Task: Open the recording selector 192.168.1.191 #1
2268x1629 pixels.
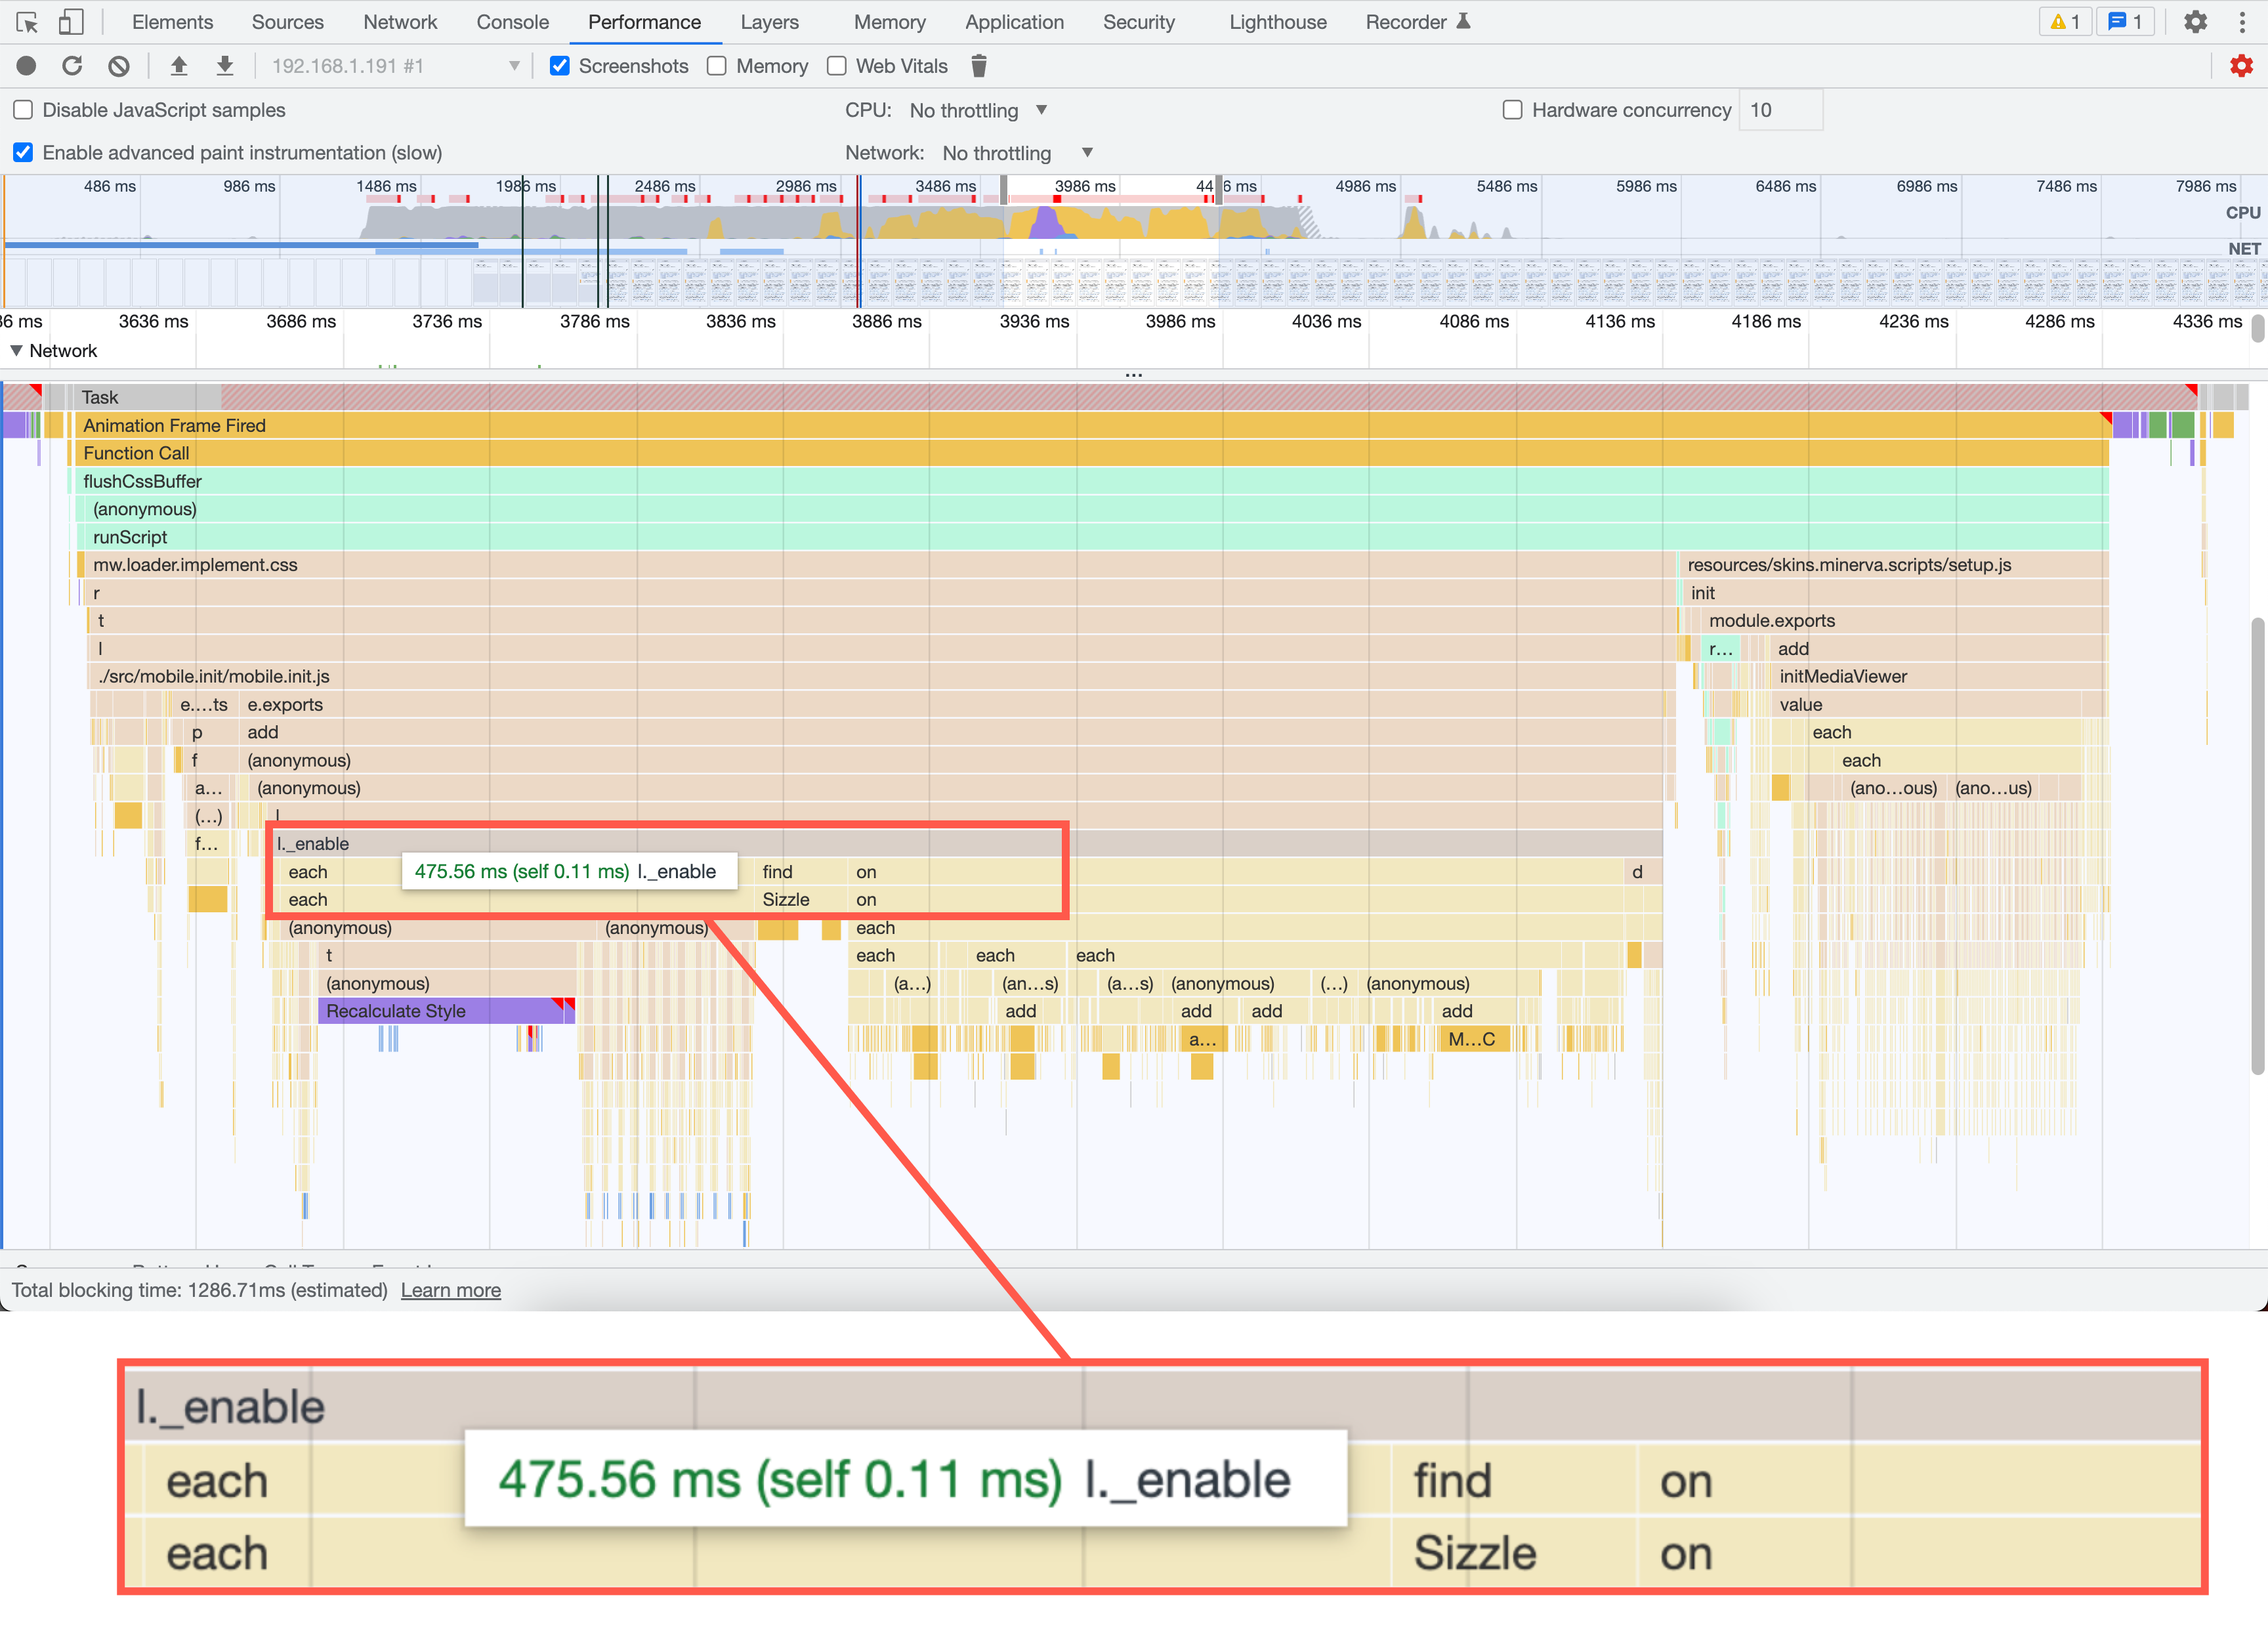Action: 396,66
